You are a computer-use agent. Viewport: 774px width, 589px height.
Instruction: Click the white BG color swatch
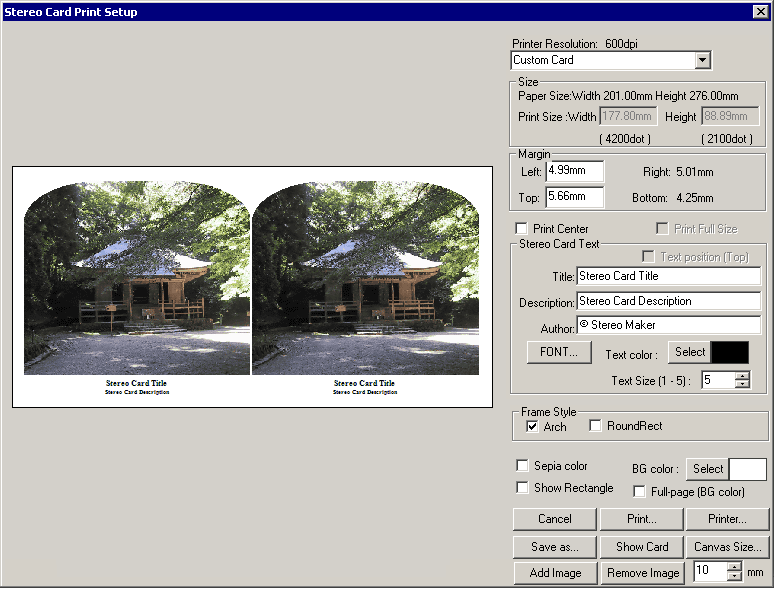747,469
